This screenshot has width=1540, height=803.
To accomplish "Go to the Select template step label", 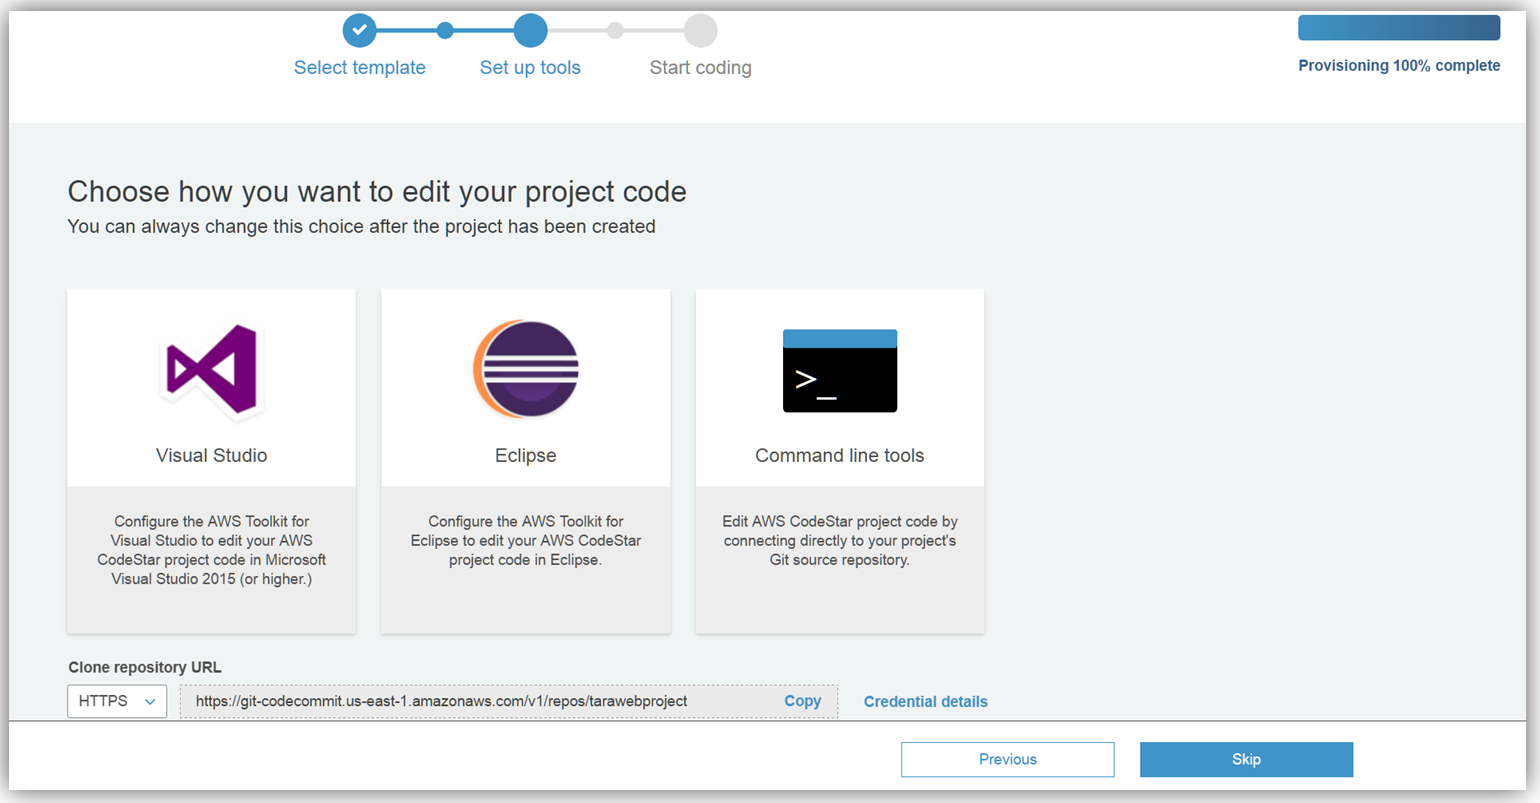I will [359, 68].
